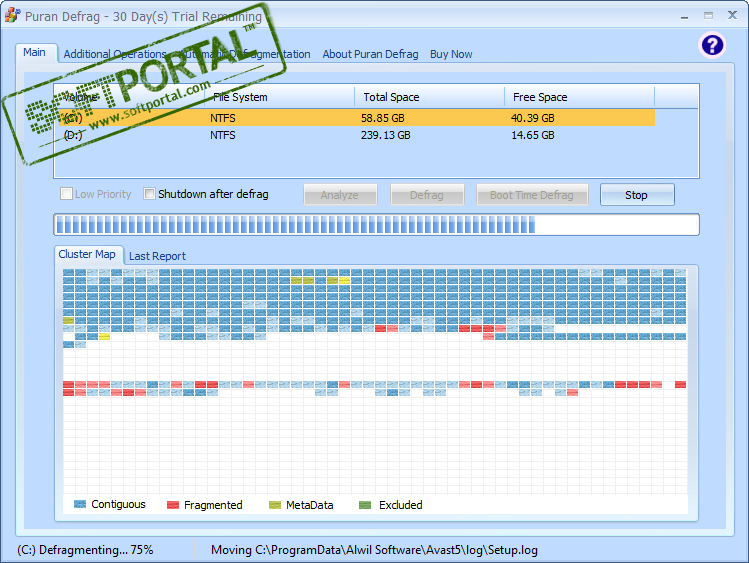Click the 58.85 GB total space value
Screen dimensions: 749x563
(383, 118)
